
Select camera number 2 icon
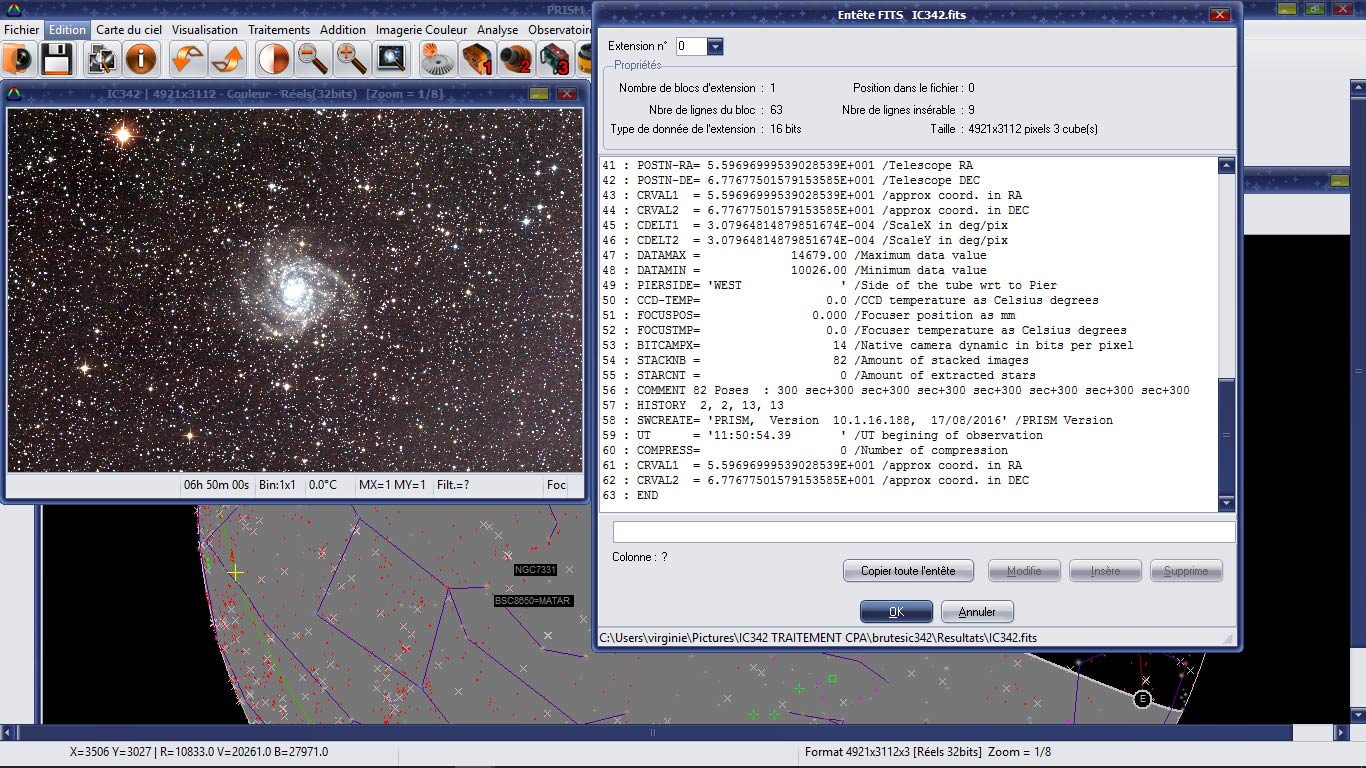(515, 59)
